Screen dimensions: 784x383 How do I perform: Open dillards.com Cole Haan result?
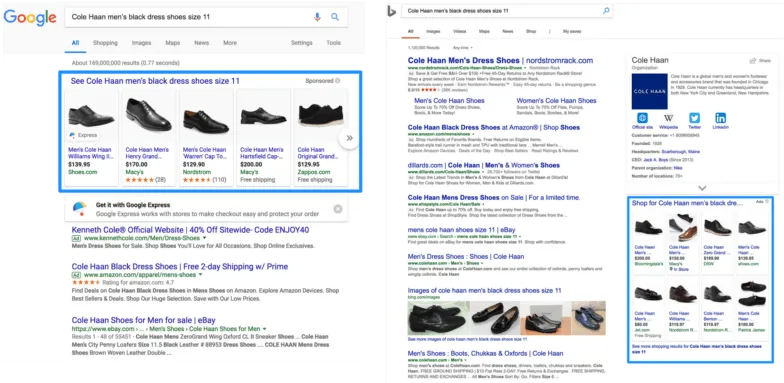[484, 165]
